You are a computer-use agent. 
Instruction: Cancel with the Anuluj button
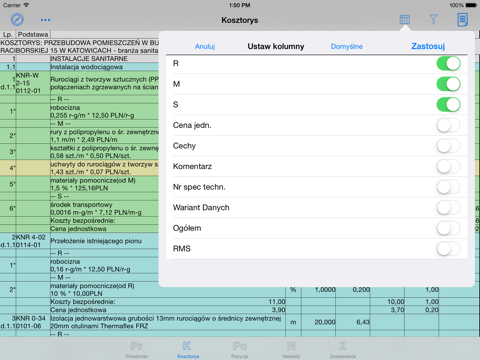click(x=205, y=46)
